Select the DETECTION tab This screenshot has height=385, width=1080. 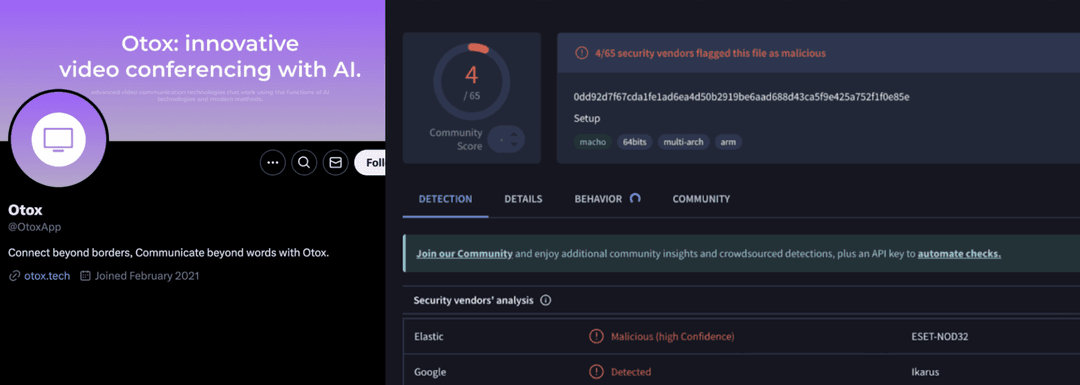[446, 199]
